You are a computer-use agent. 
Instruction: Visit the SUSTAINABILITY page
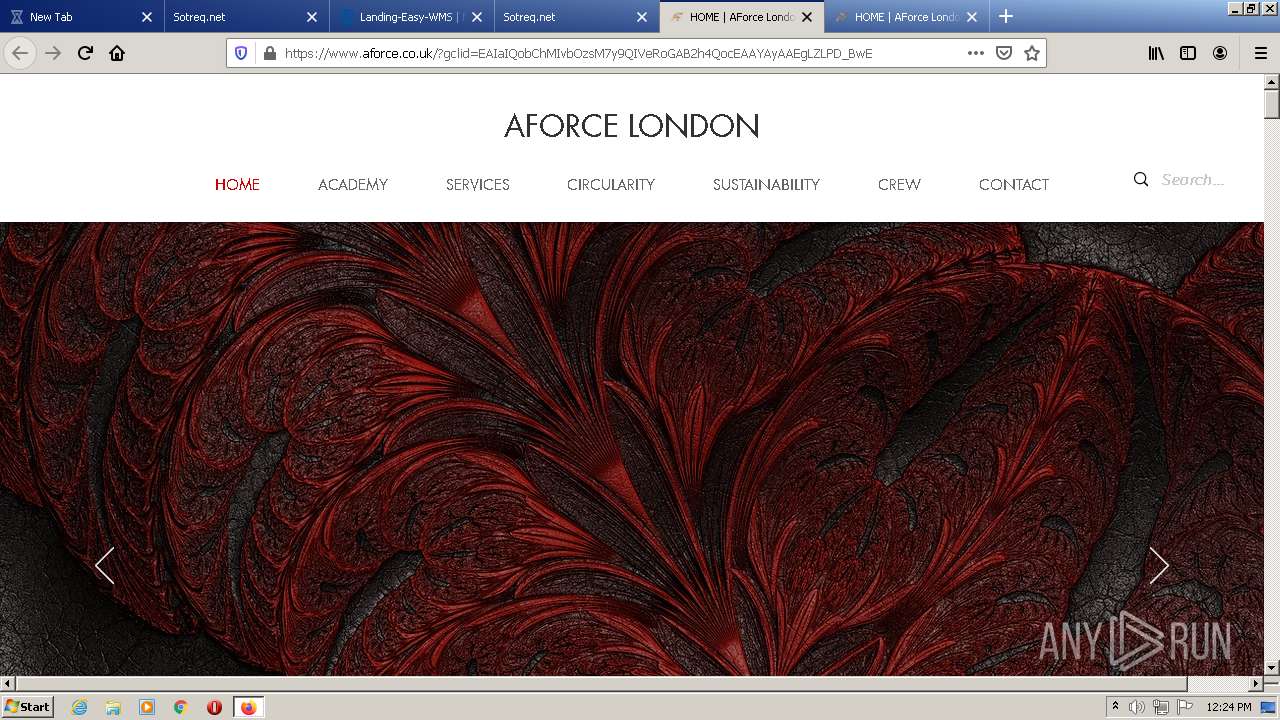pos(766,184)
